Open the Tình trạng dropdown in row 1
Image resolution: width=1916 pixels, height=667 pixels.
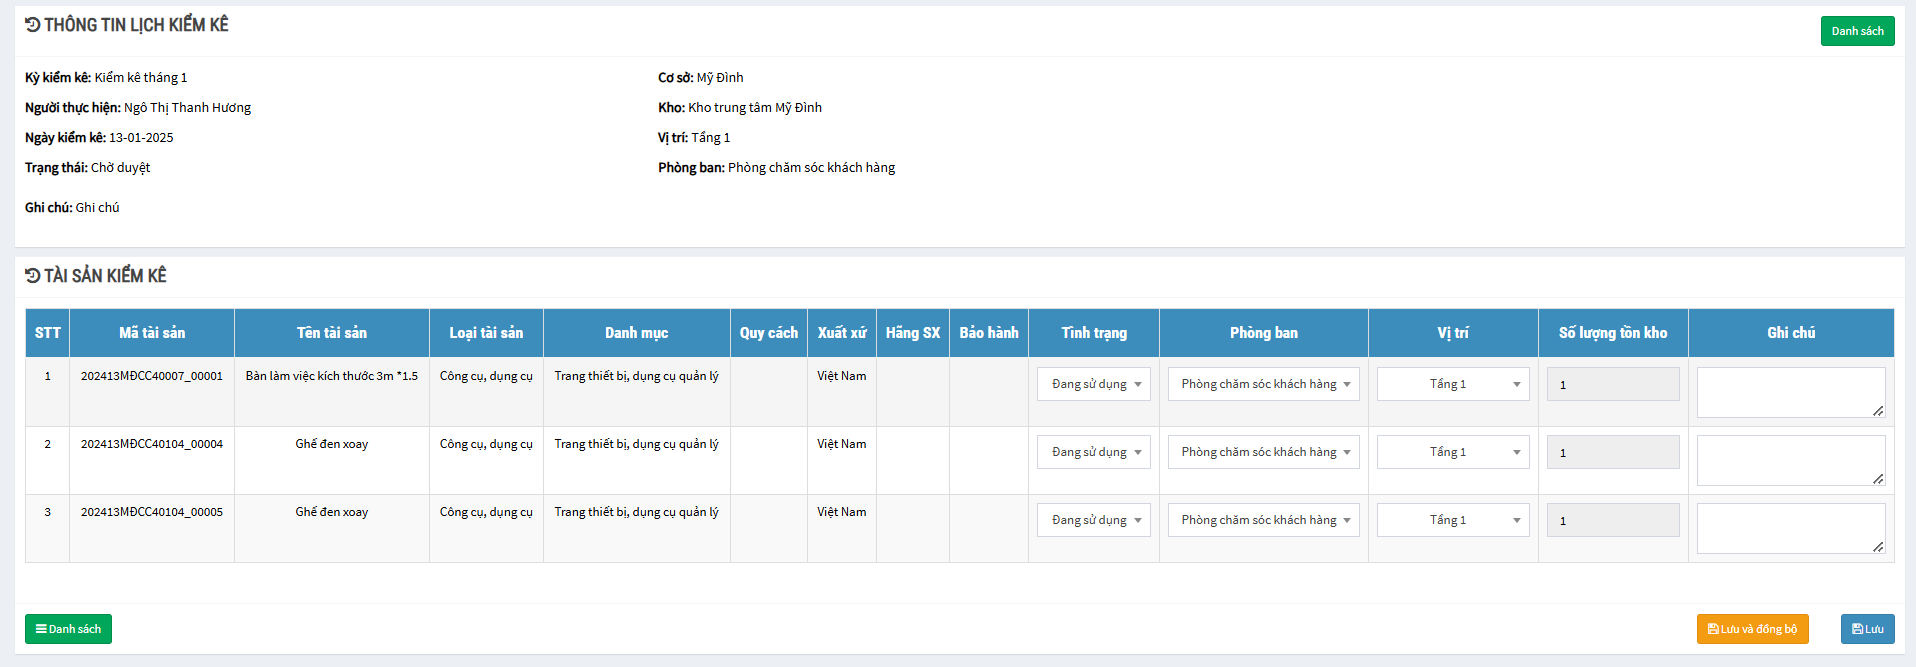coord(1094,384)
